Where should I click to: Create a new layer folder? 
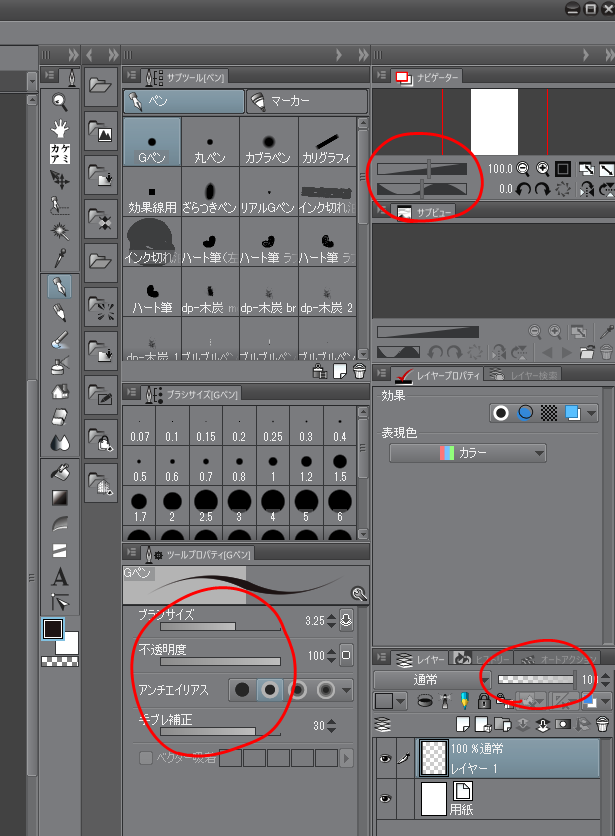coord(502,724)
